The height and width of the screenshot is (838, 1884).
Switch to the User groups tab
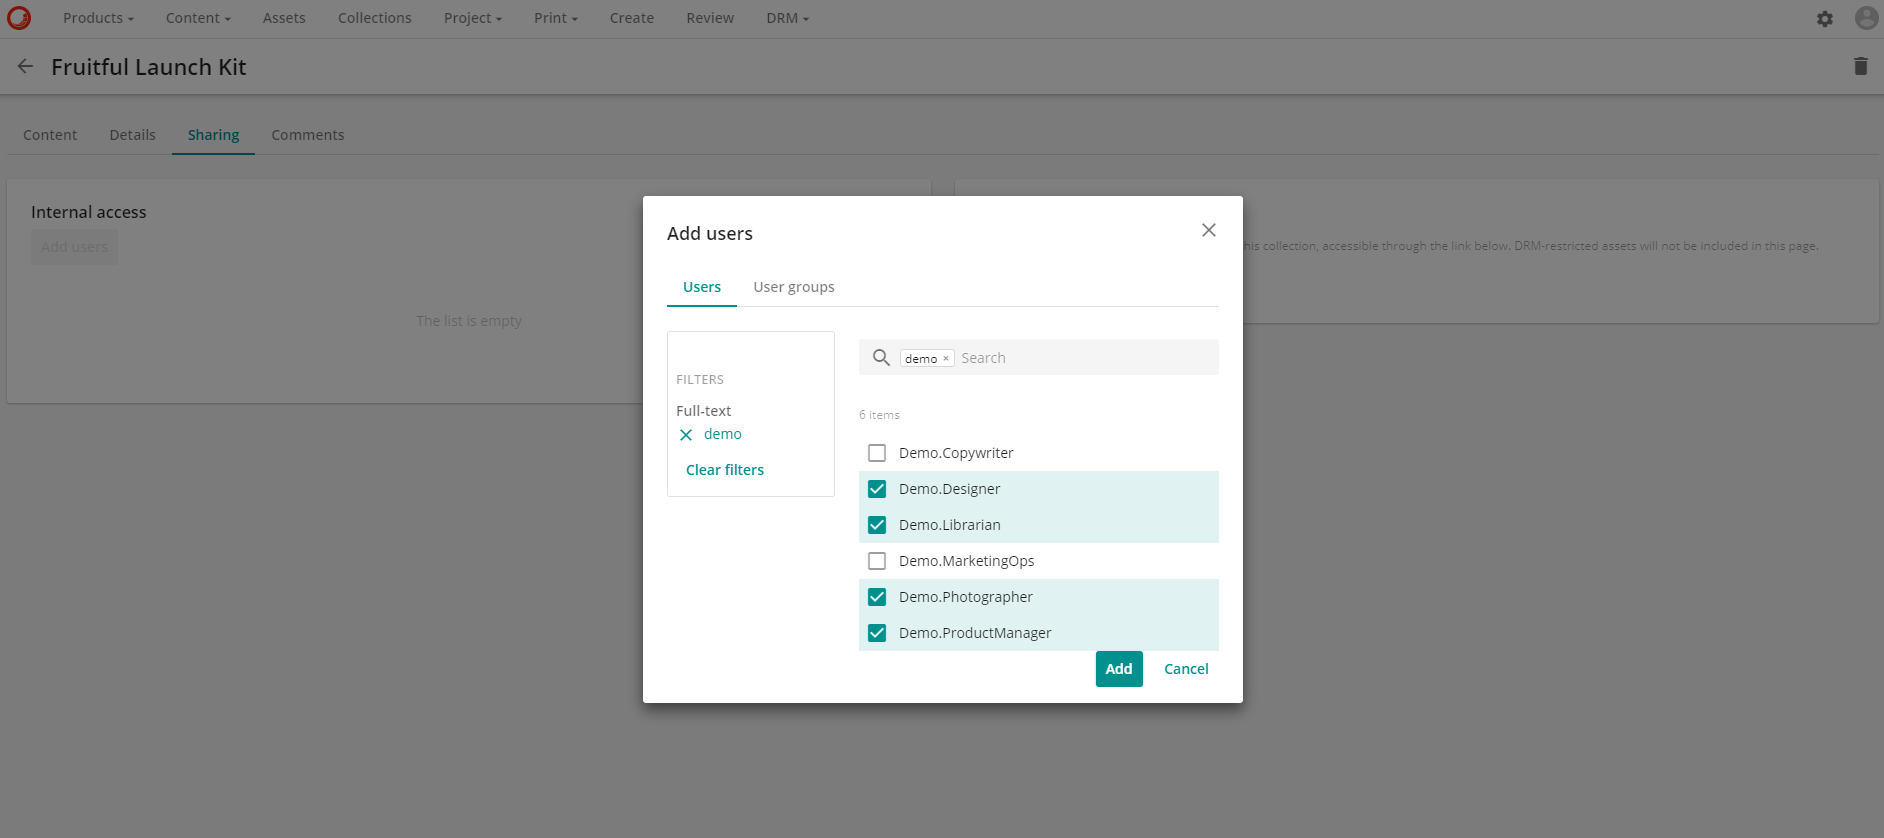point(793,287)
